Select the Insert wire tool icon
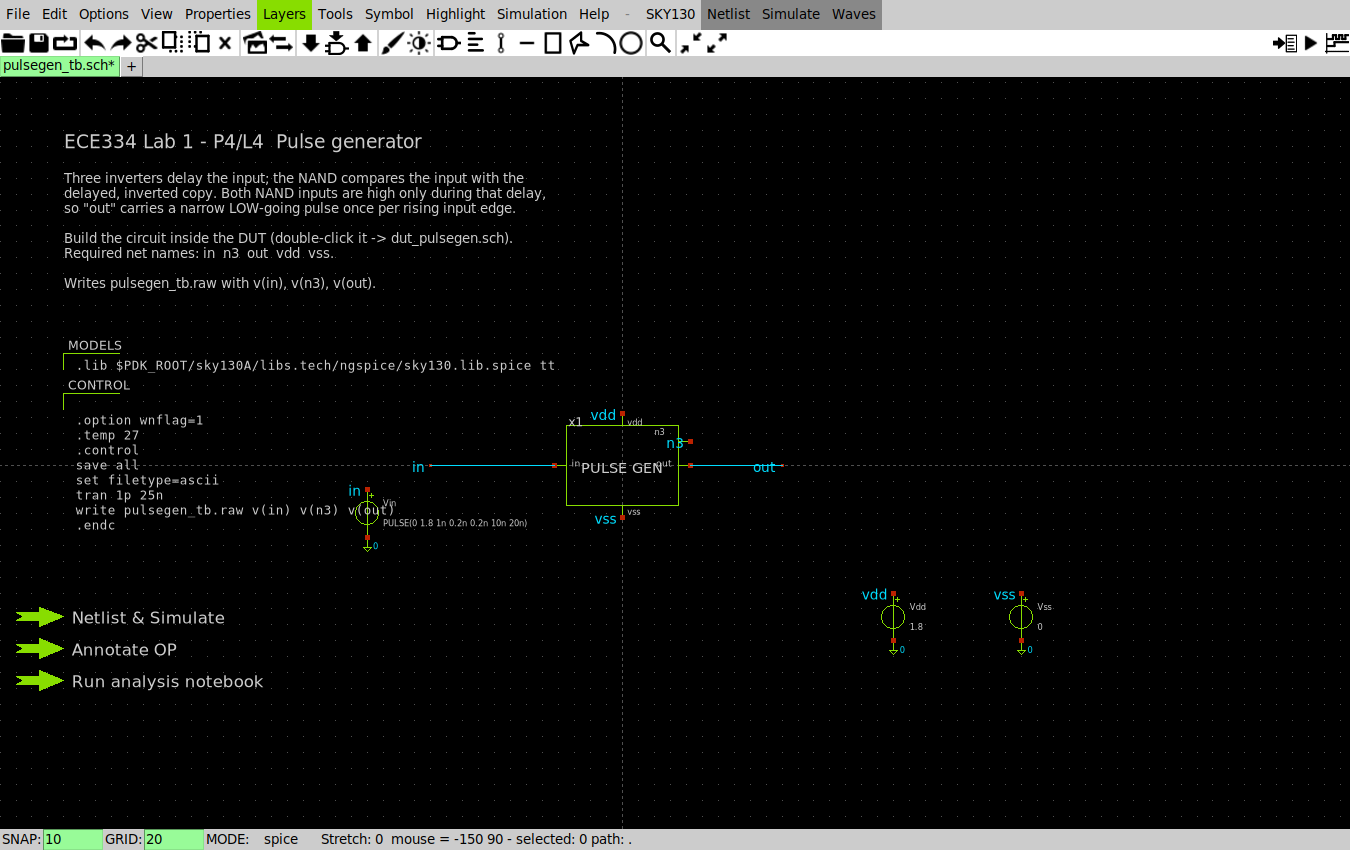 pyautogui.click(x=501, y=43)
